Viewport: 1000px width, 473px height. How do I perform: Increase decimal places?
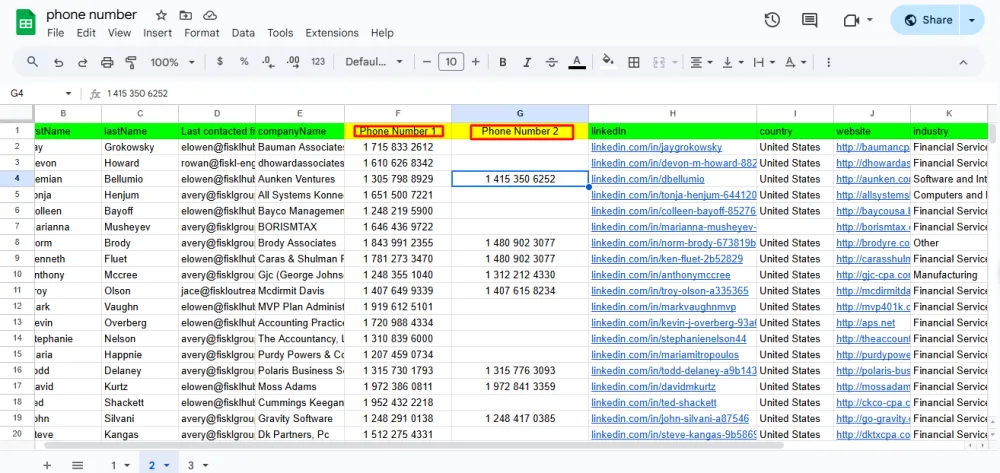click(293, 62)
